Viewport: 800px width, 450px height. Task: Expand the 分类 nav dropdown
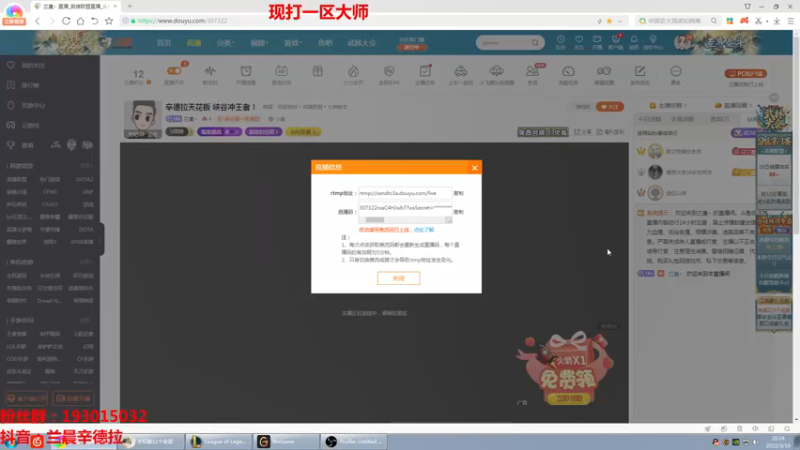pos(225,43)
